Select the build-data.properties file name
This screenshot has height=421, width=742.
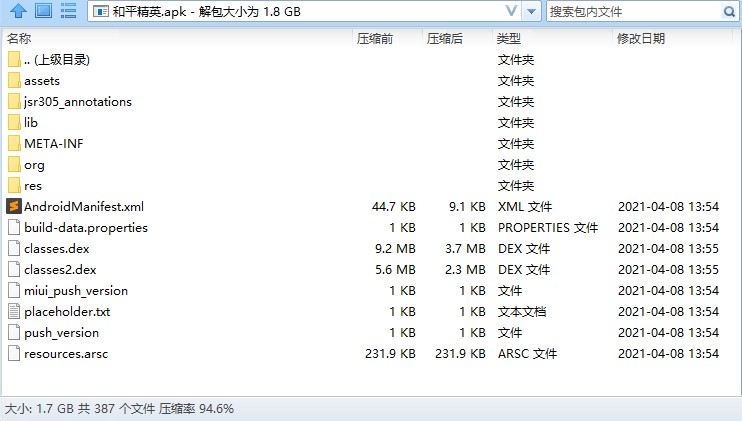click(86, 228)
